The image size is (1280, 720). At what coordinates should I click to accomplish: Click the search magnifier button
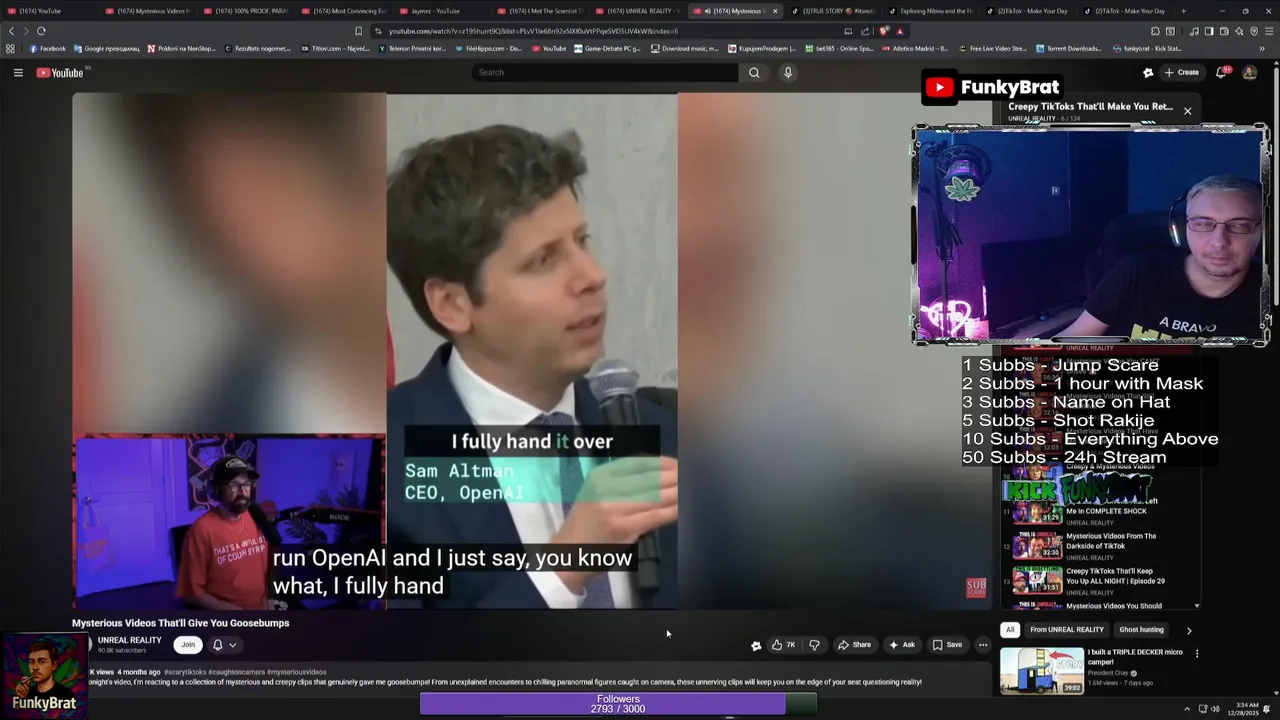[754, 72]
